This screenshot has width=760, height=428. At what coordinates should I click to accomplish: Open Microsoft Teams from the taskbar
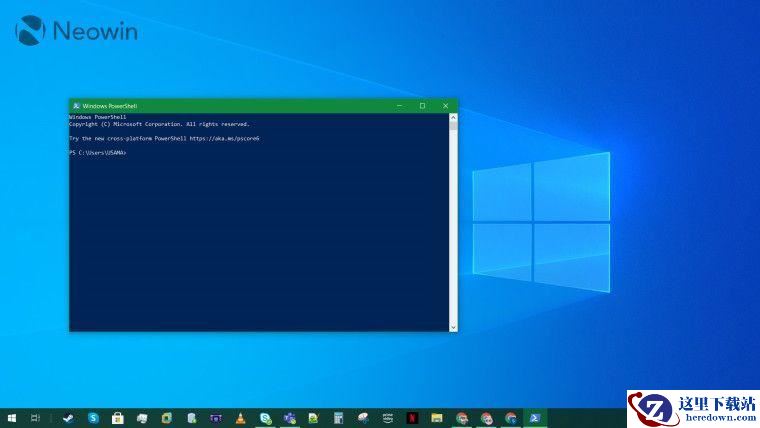(289, 418)
